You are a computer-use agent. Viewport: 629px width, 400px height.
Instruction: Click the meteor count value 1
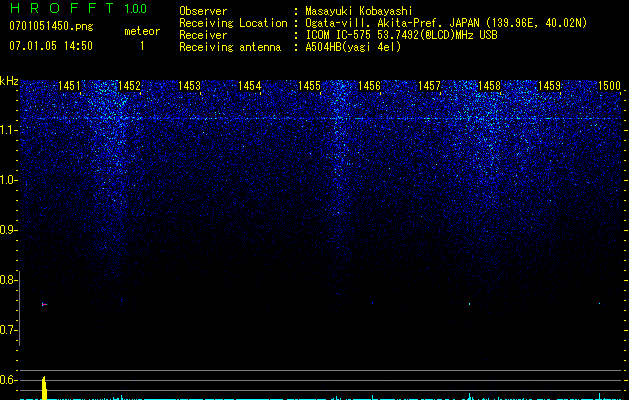[x=142, y=46]
